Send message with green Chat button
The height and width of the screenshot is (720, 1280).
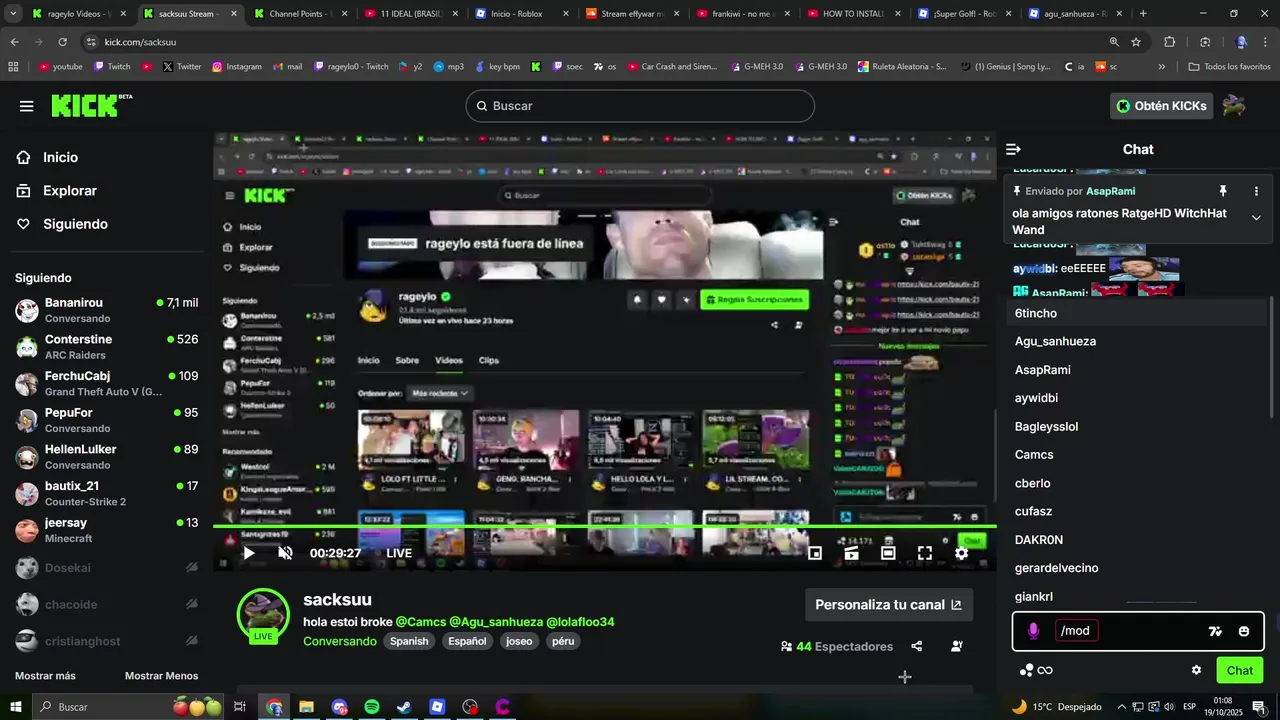[1240, 670]
